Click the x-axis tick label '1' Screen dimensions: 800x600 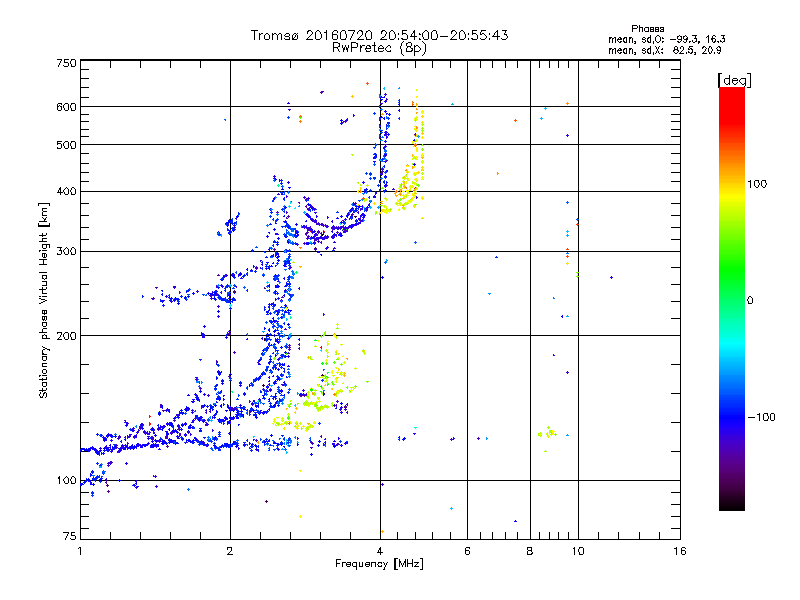coord(80,551)
